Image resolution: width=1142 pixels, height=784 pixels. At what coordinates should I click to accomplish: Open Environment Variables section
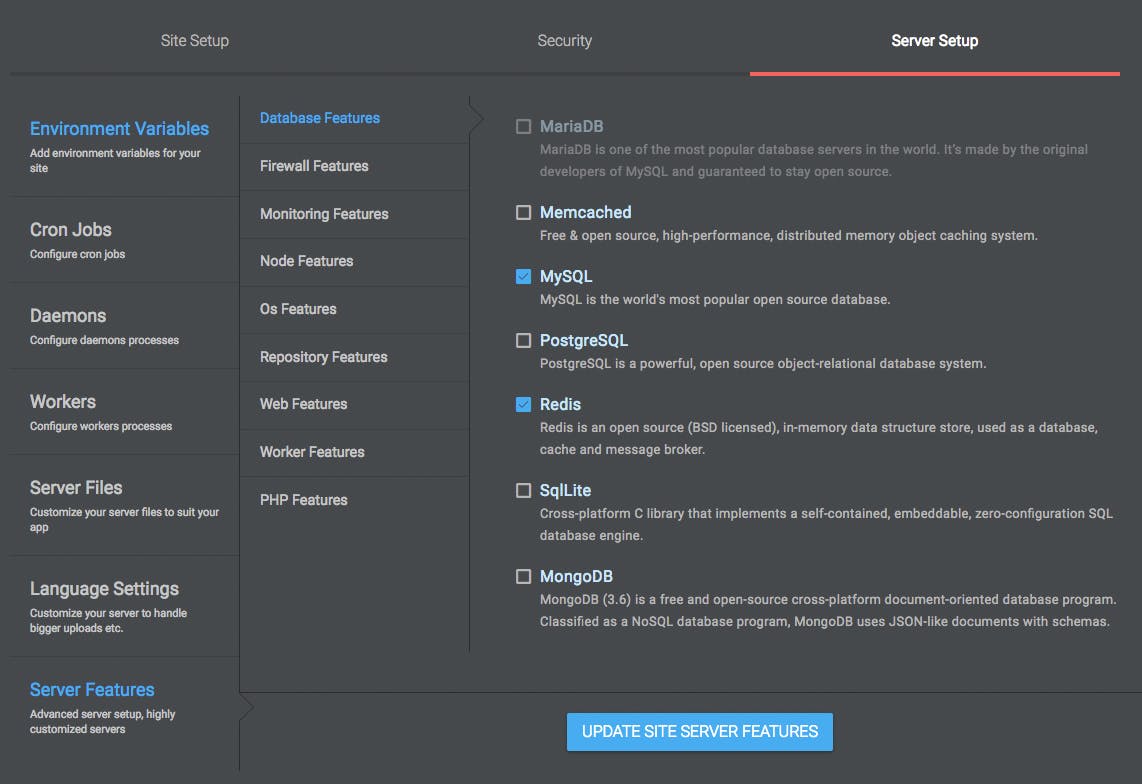pos(119,129)
